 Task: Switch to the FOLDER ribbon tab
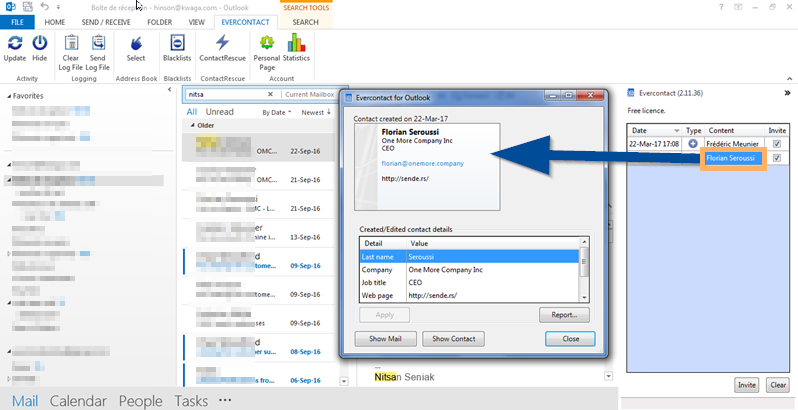click(159, 22)
